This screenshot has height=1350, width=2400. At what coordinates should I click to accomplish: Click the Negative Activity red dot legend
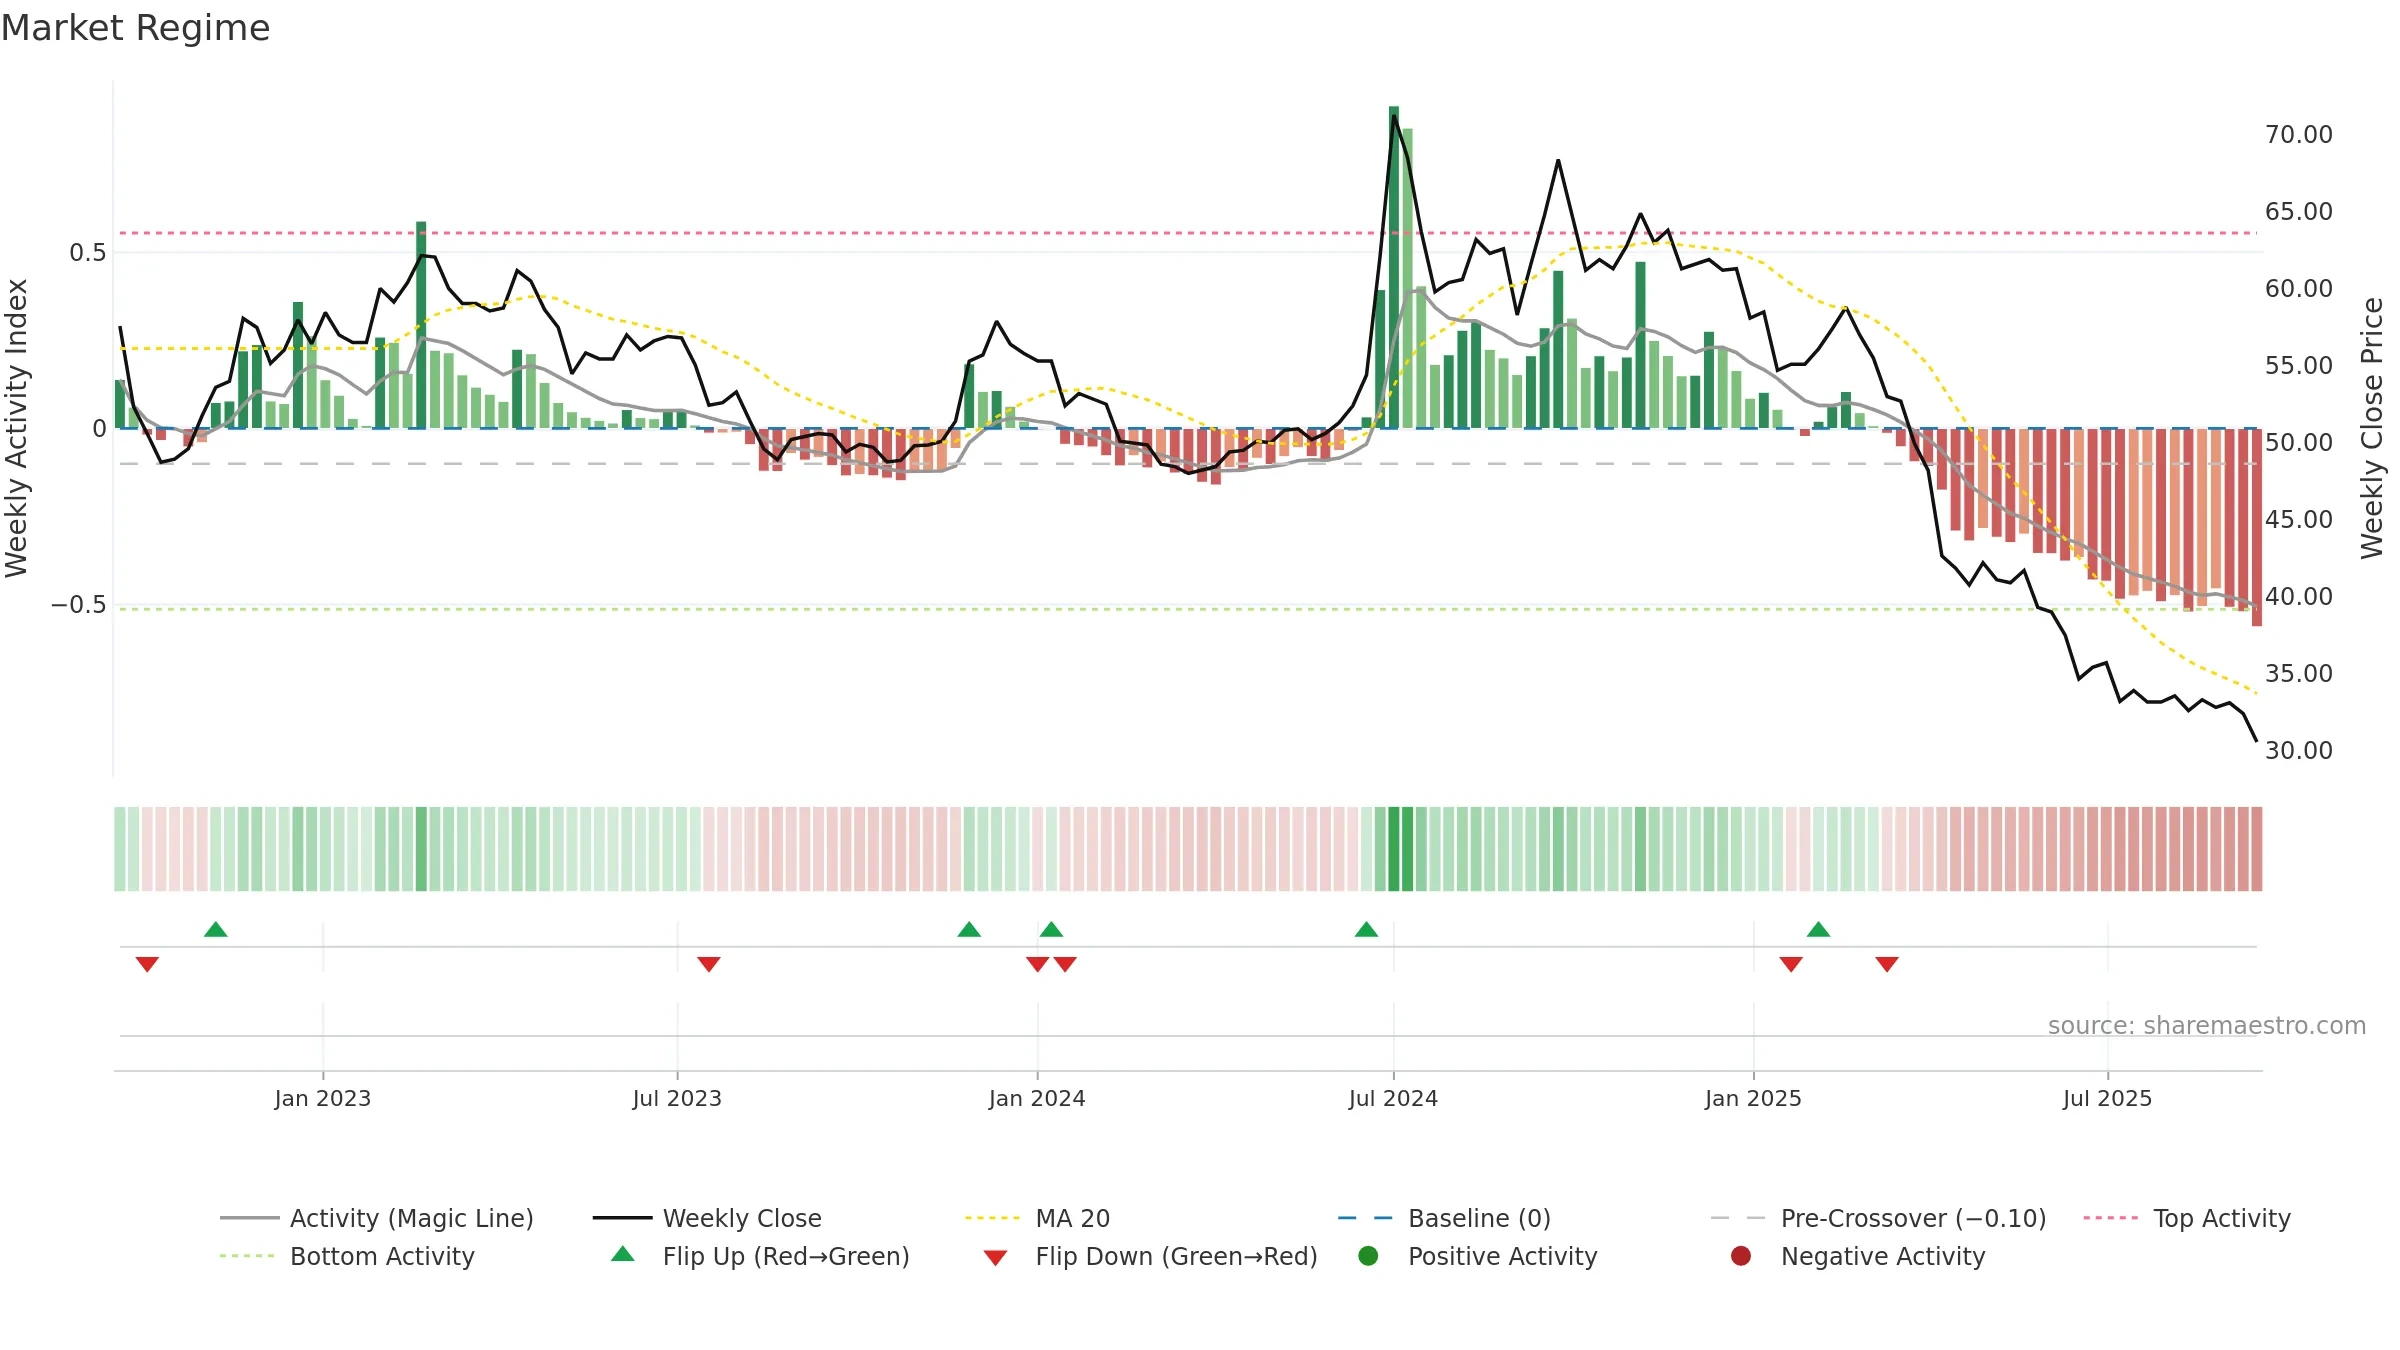click(1741, 1256)
